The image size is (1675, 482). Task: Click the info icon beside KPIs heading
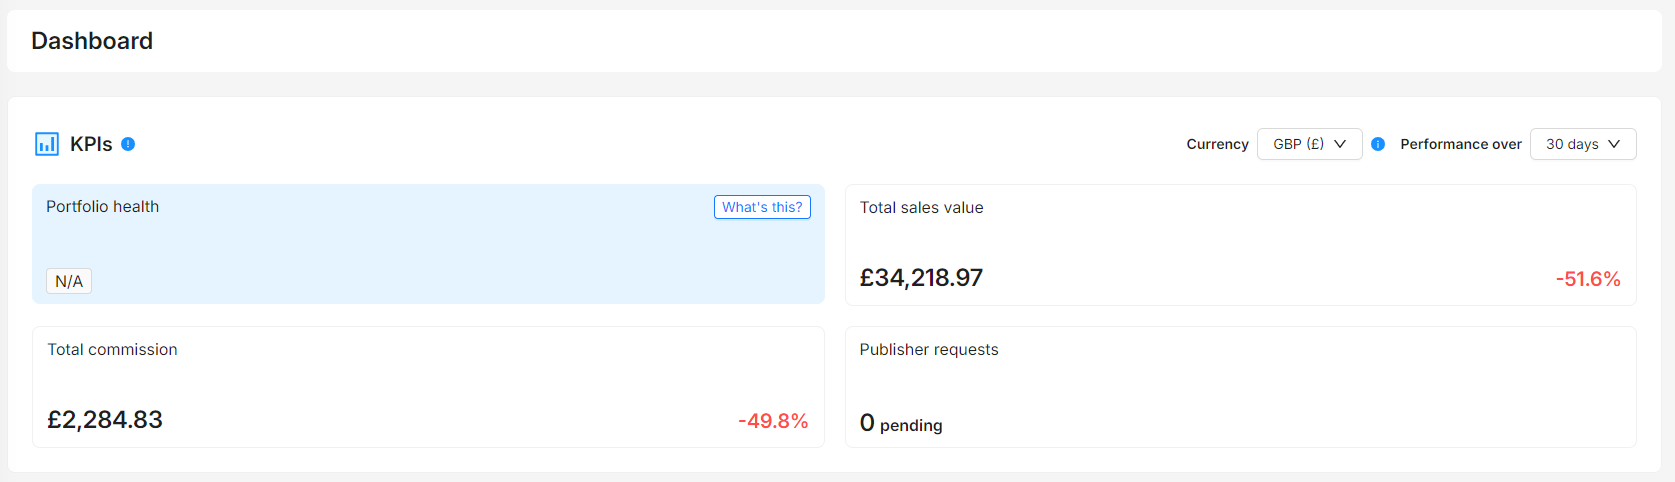(x=128, y=144)
